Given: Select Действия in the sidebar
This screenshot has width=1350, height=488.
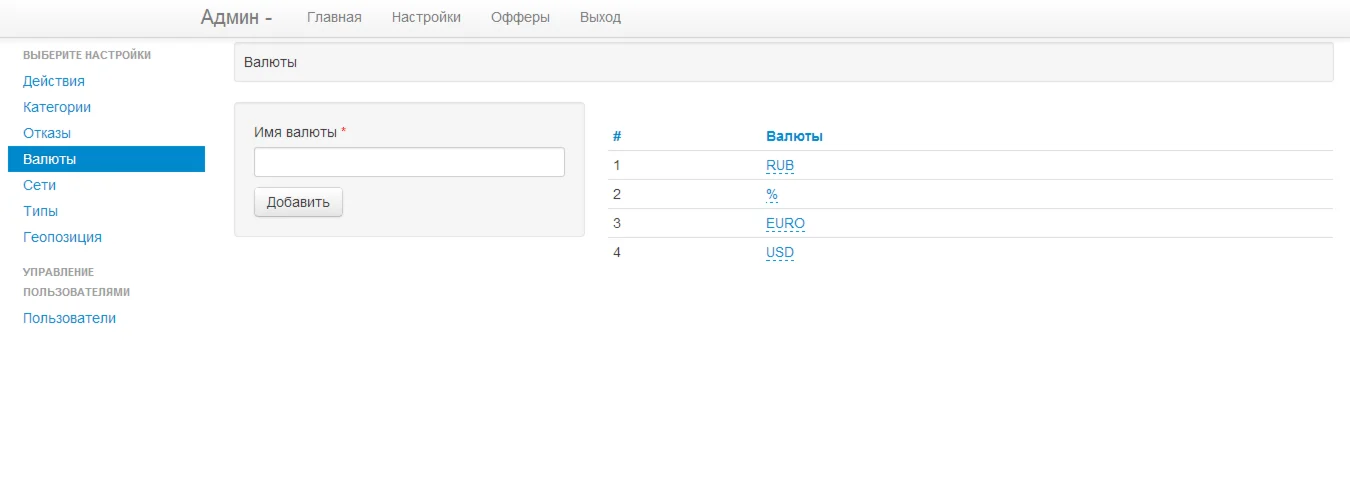Looking at the screenshot, I should coord(54,81).
